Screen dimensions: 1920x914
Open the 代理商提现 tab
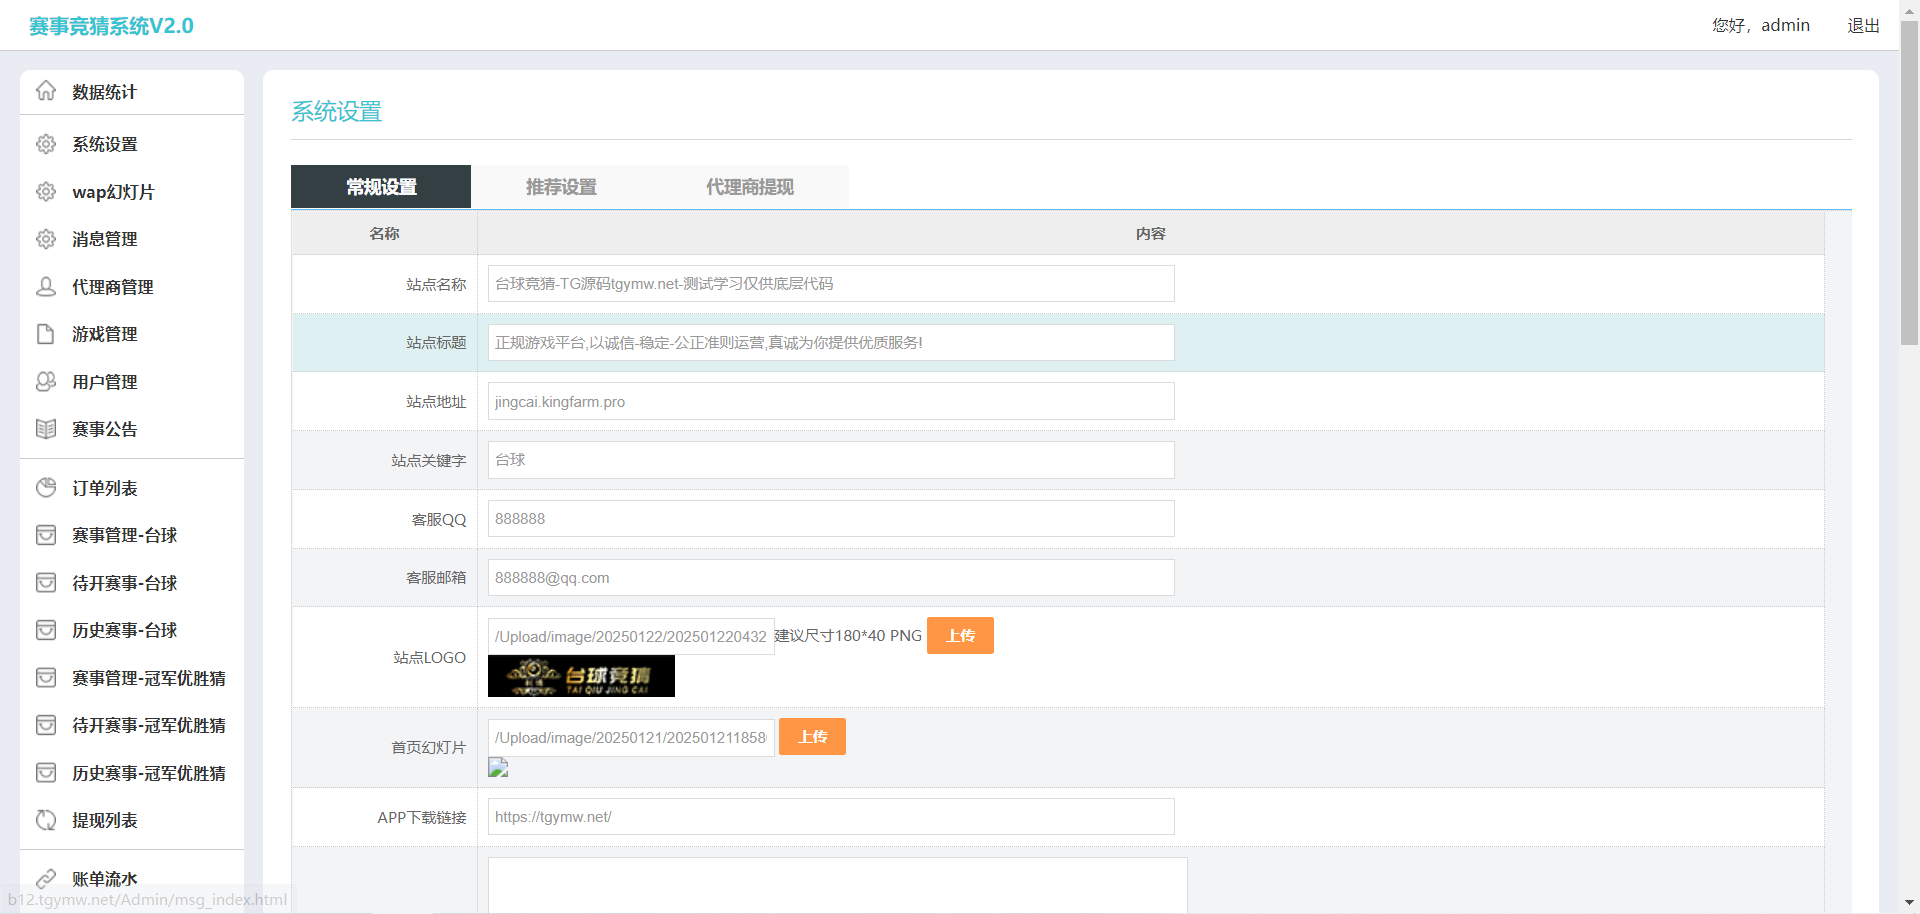click(x=749, y=187)
